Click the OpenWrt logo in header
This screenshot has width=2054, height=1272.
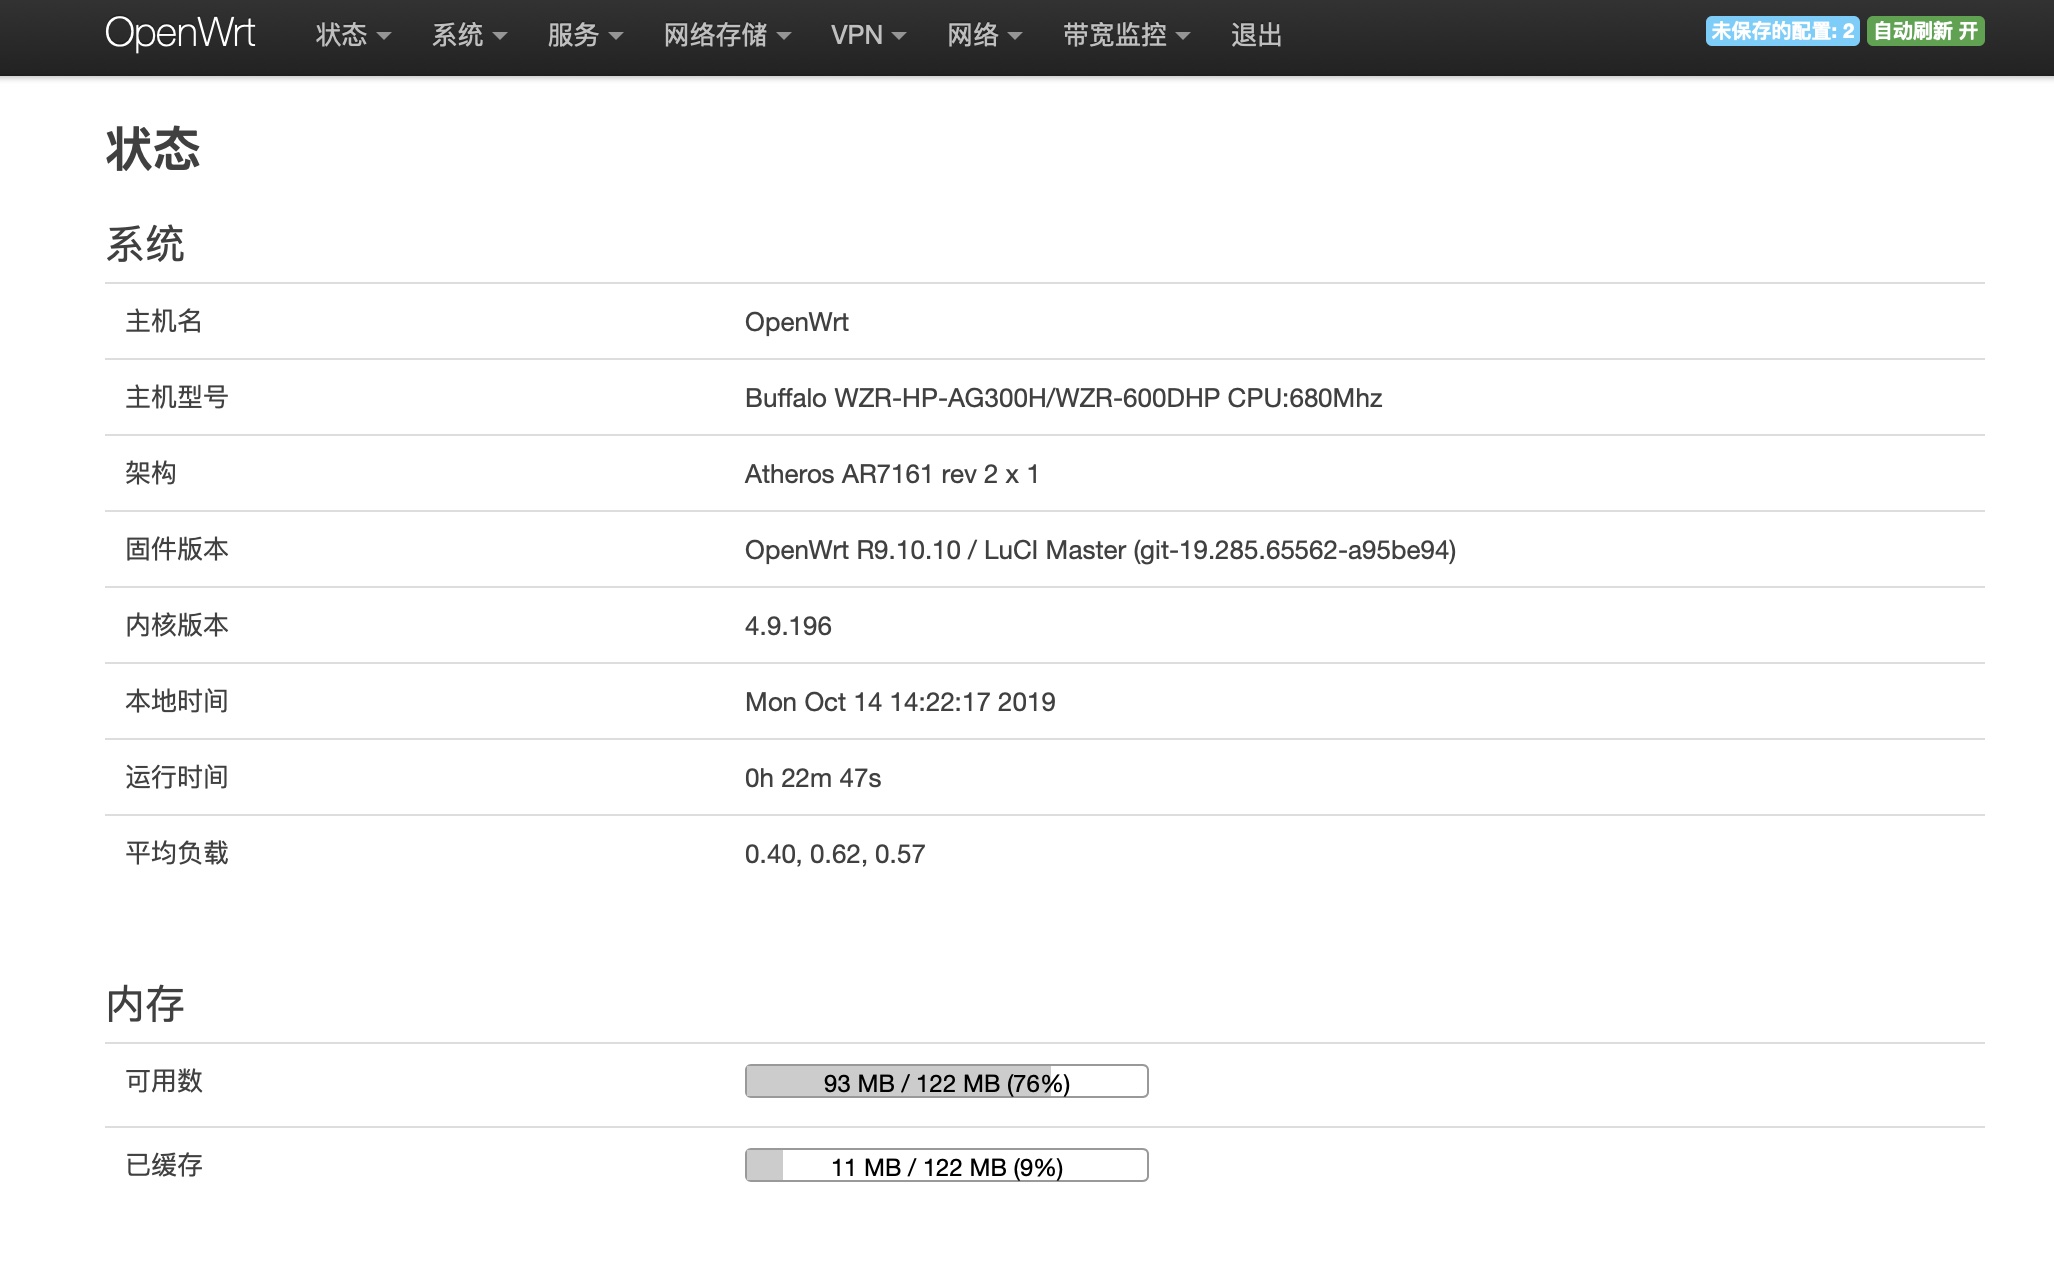point(180,33)
